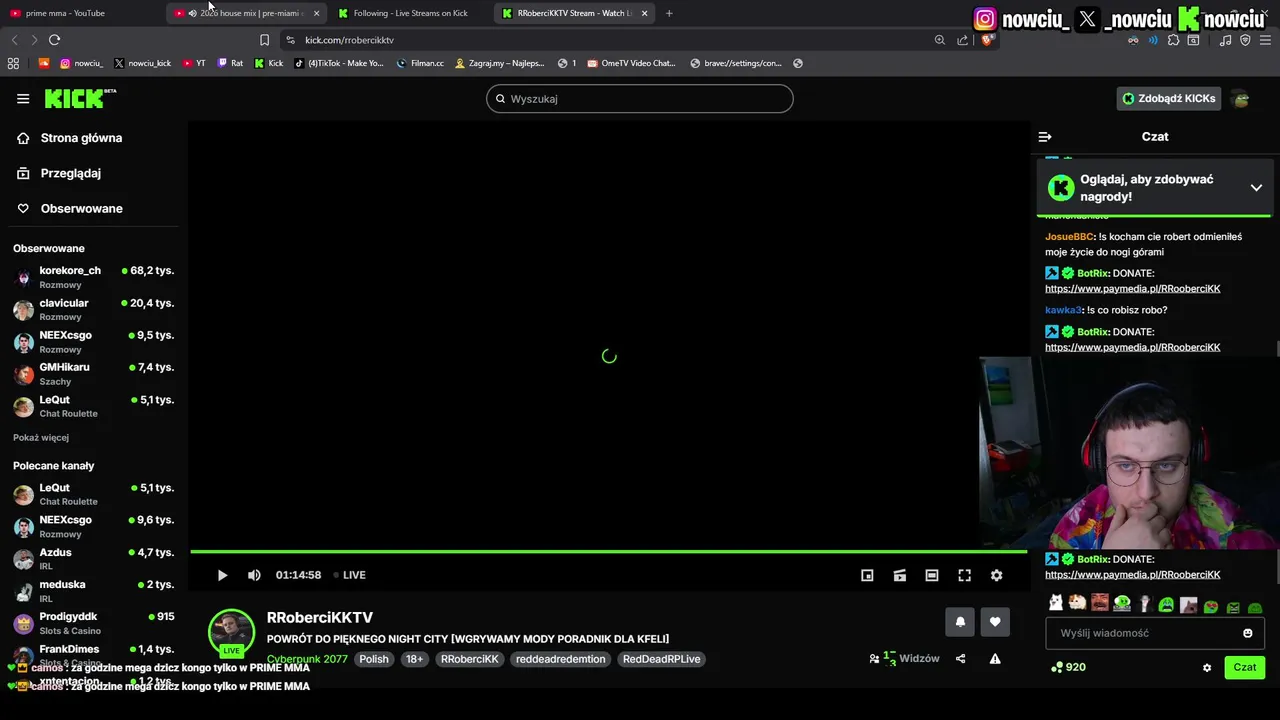The image size is (1280, 720).
Task: Collapse the chat panel arrow icon
Action: [x=1045, y=137]
